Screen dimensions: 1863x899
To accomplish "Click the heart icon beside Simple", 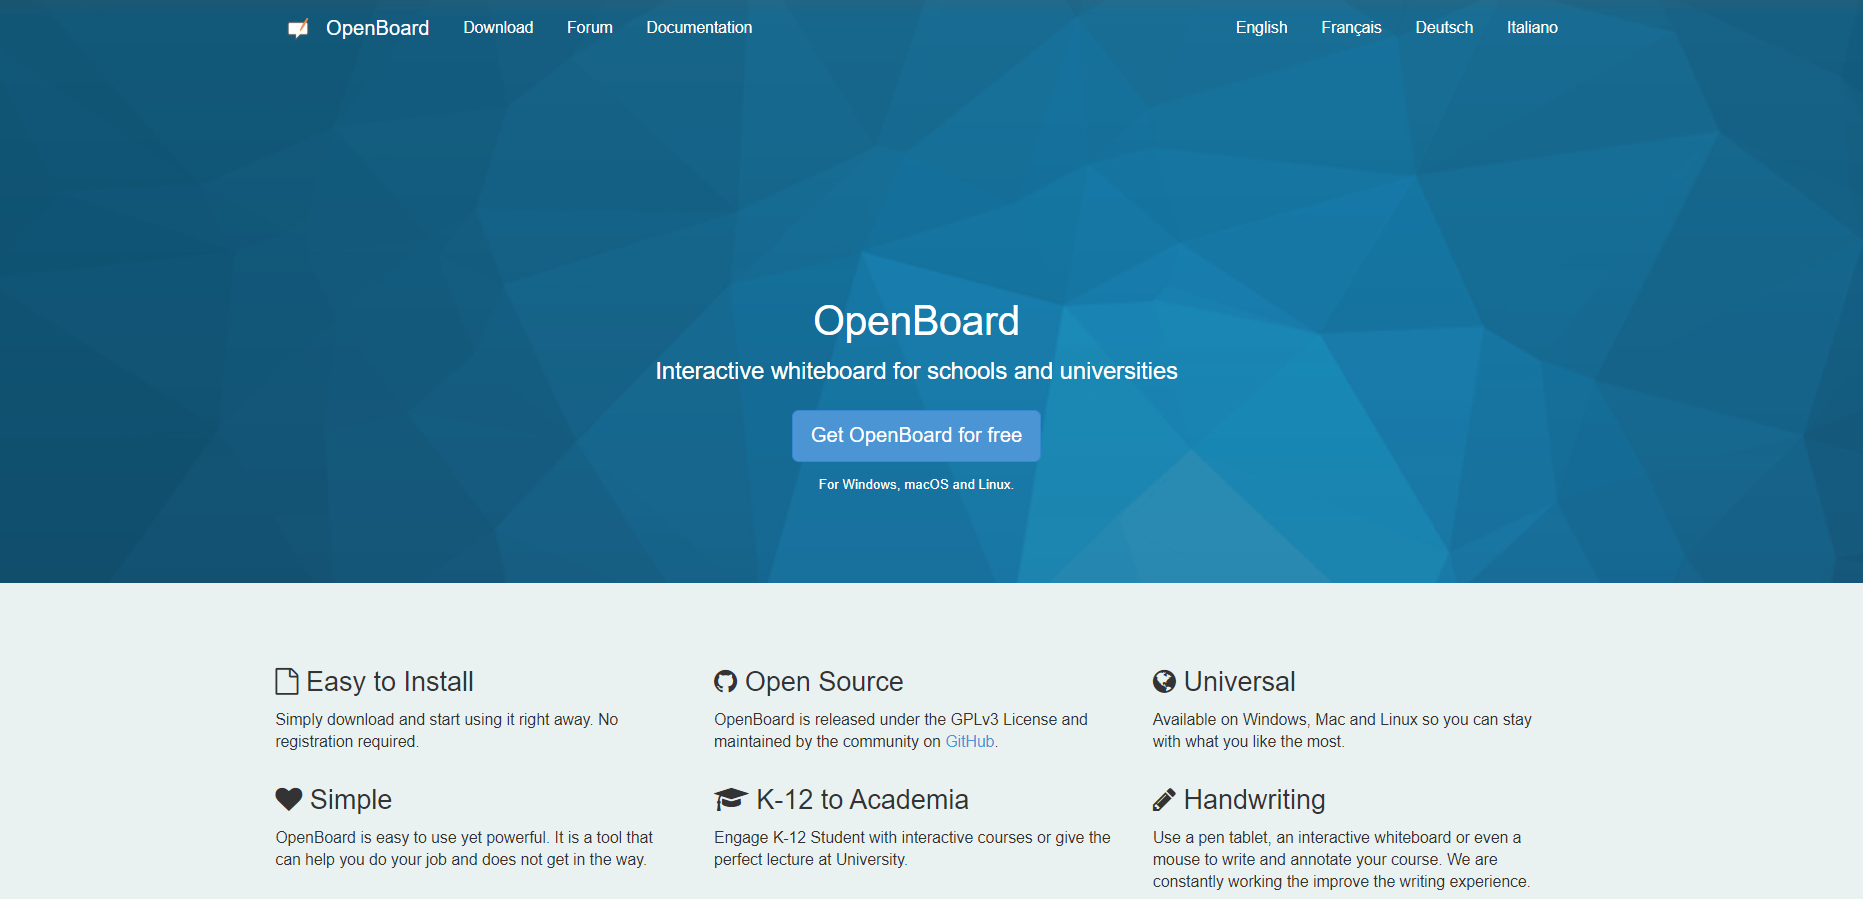I will tap(289, 799).
